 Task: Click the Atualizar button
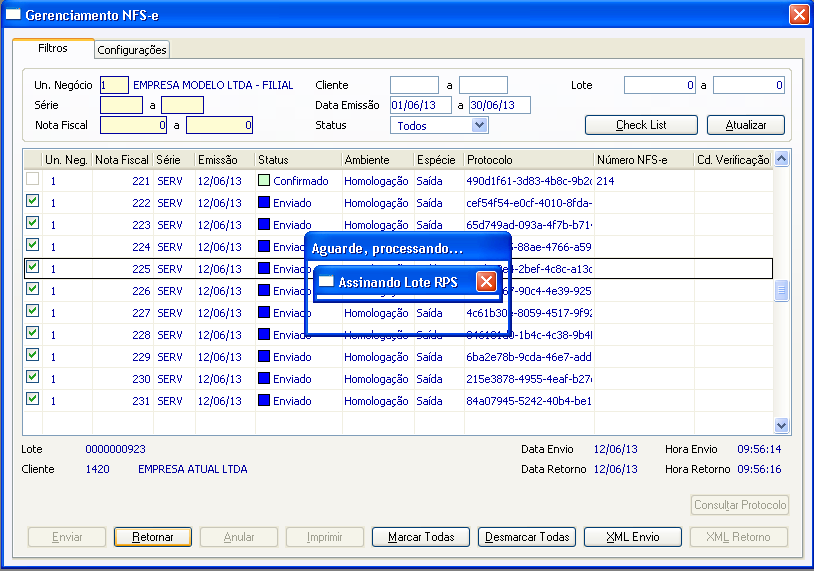(x=745, y=125)
